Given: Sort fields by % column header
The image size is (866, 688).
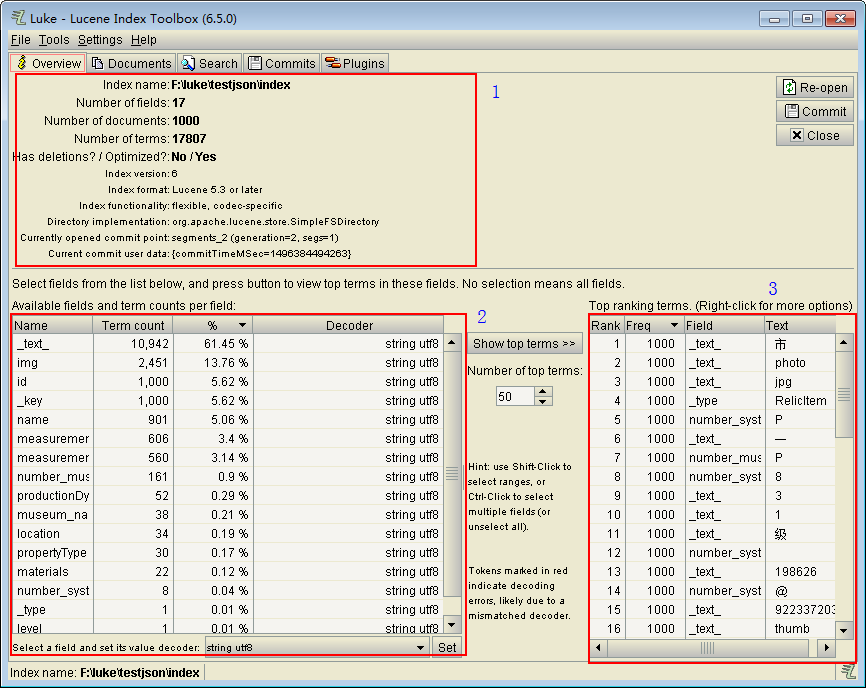Looking at the screenshot, I should [x=213, y=325].
